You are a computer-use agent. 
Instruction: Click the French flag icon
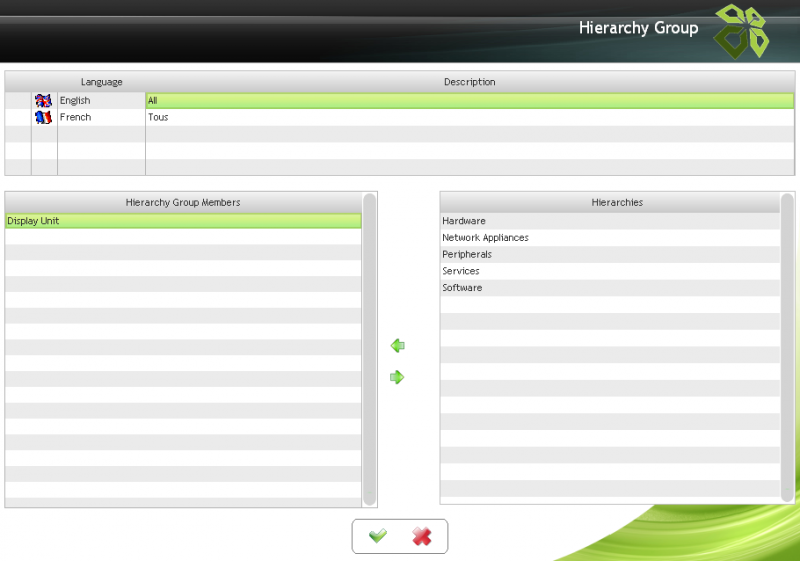43,117
